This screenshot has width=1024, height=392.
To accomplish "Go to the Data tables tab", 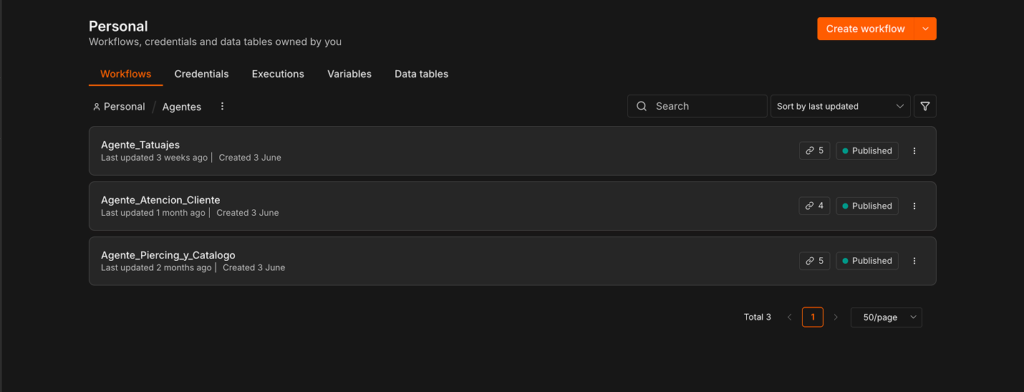I will [421, 74].
